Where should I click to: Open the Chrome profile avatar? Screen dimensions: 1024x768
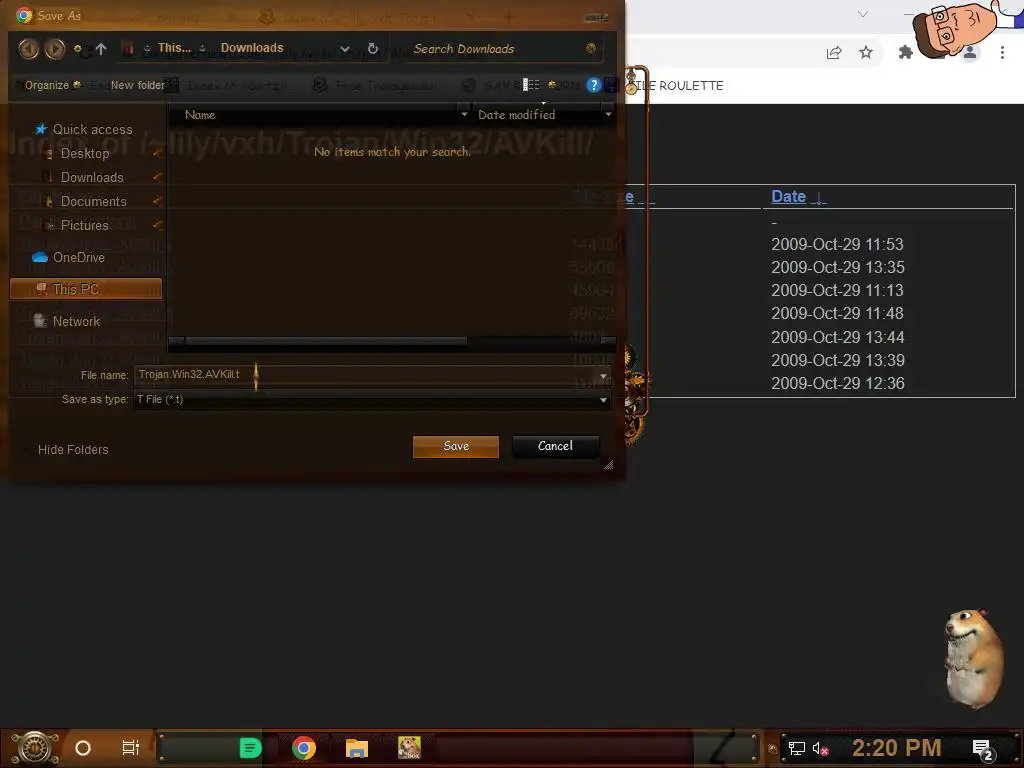point(970,52)
